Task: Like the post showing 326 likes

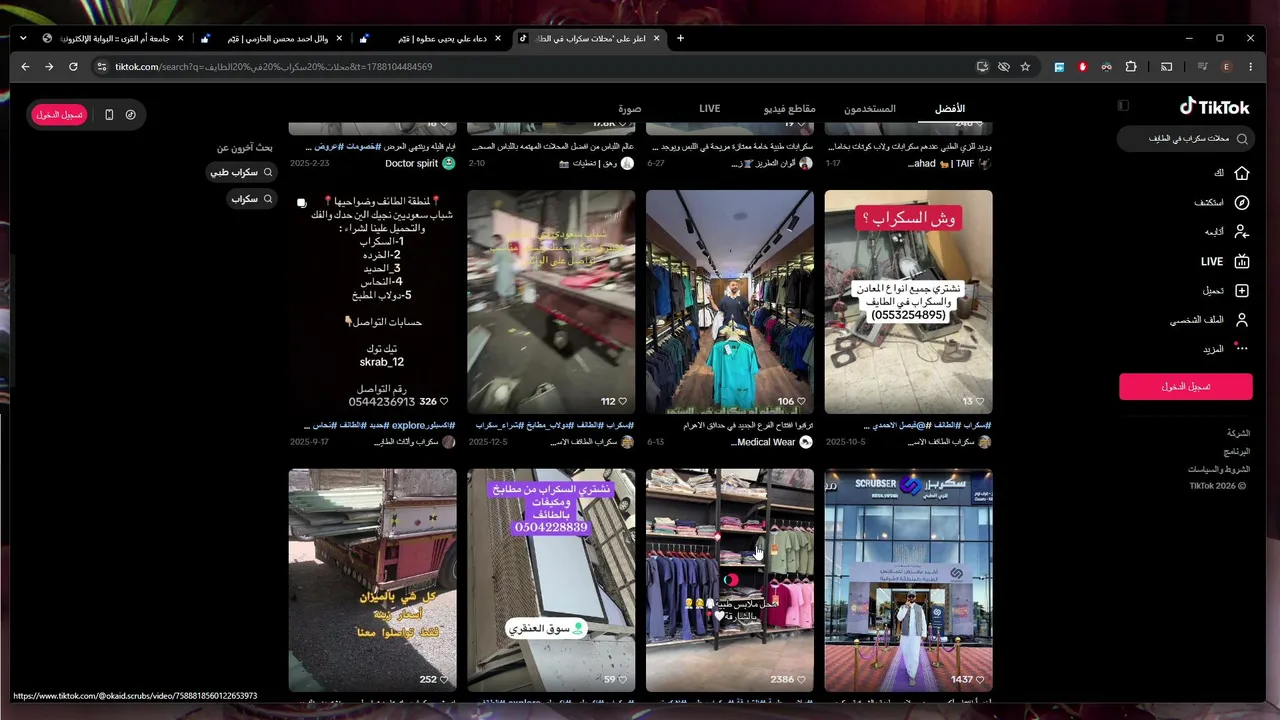Action: click(x=445, y=401)
